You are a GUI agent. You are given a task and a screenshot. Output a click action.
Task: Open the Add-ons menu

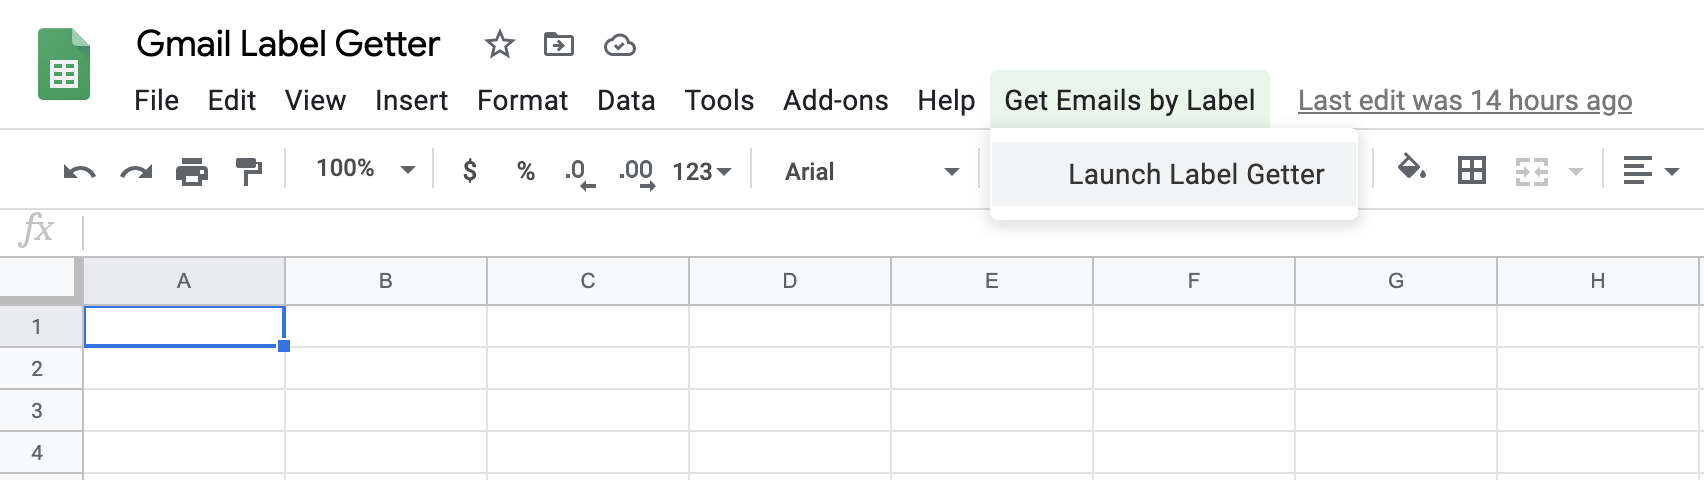[835, 101]
